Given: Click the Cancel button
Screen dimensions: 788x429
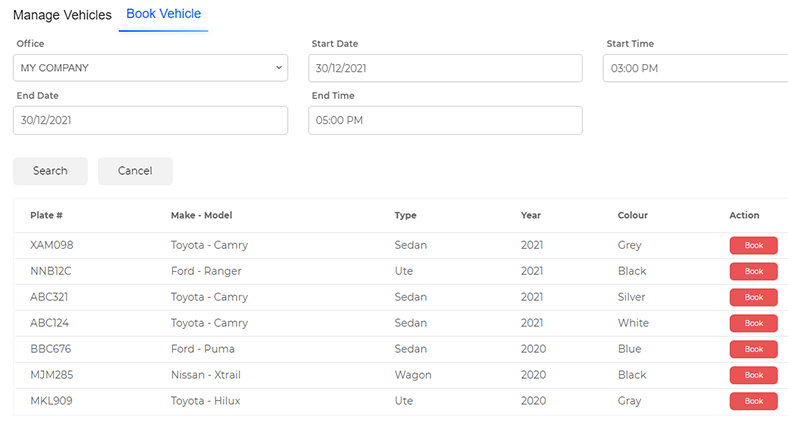Looking at the screenshot, I should click(x=135, y=171).
